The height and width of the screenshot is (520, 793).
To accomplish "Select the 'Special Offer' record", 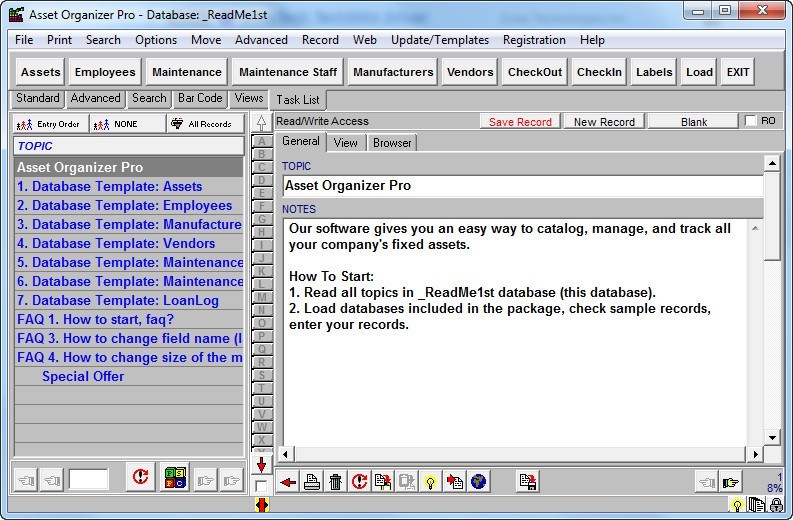I will pyautogui.click(x=129, y=377).
